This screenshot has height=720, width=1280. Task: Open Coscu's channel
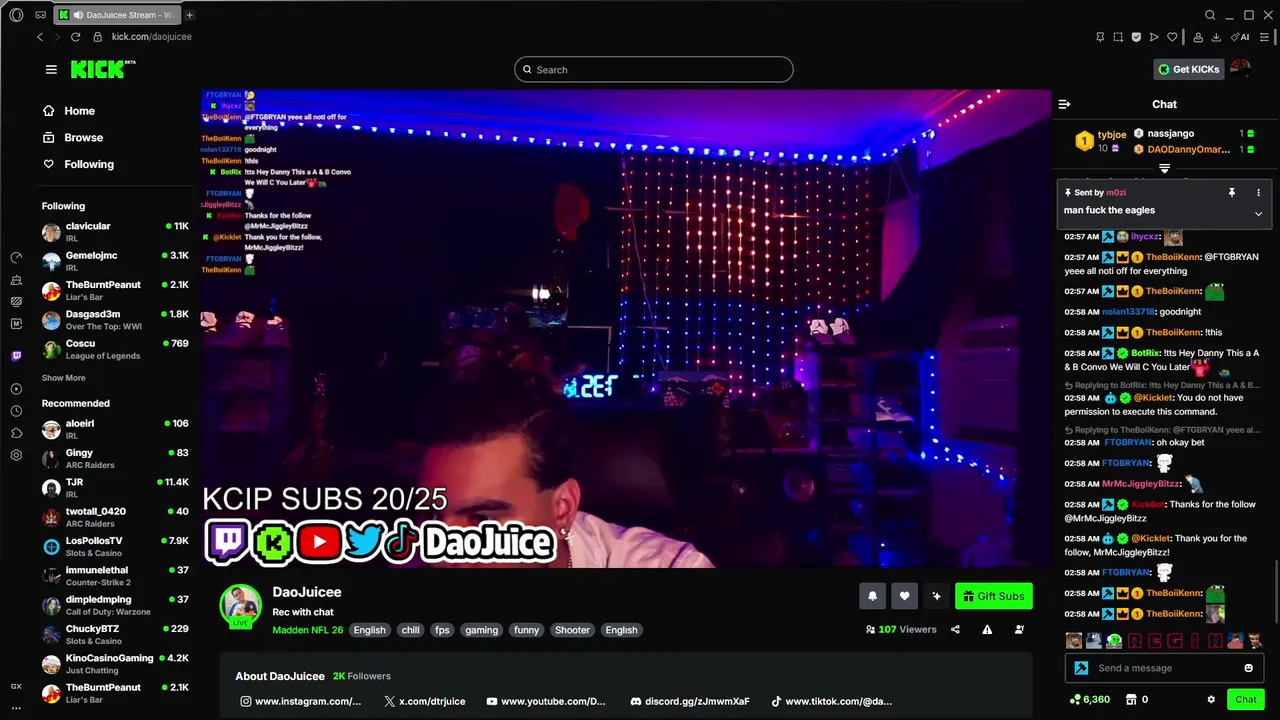[115, 349]
